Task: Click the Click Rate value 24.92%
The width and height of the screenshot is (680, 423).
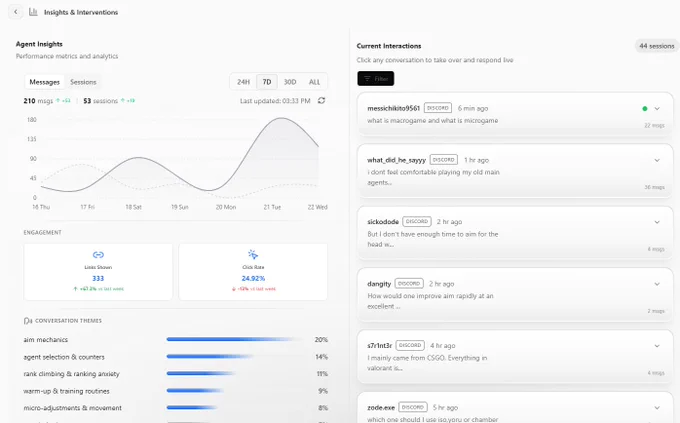Action: (253, 279)
